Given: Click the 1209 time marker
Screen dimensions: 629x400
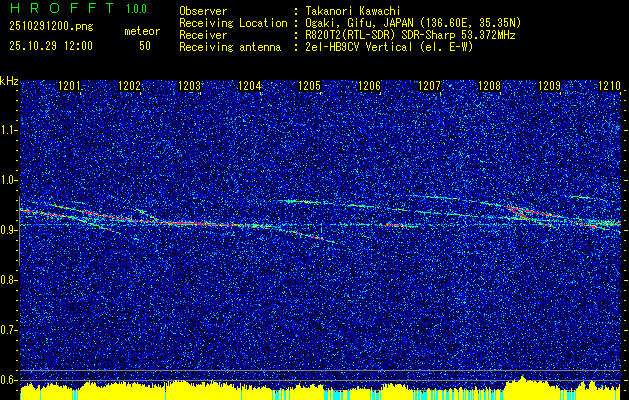Looking at the screenshot, I should tap(550, 85).
